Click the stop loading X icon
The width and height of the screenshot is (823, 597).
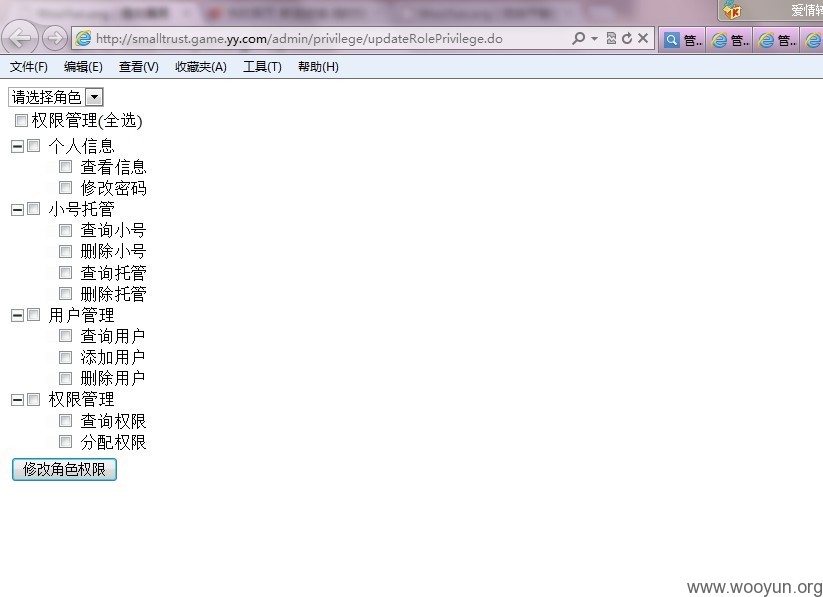point(643,38)
